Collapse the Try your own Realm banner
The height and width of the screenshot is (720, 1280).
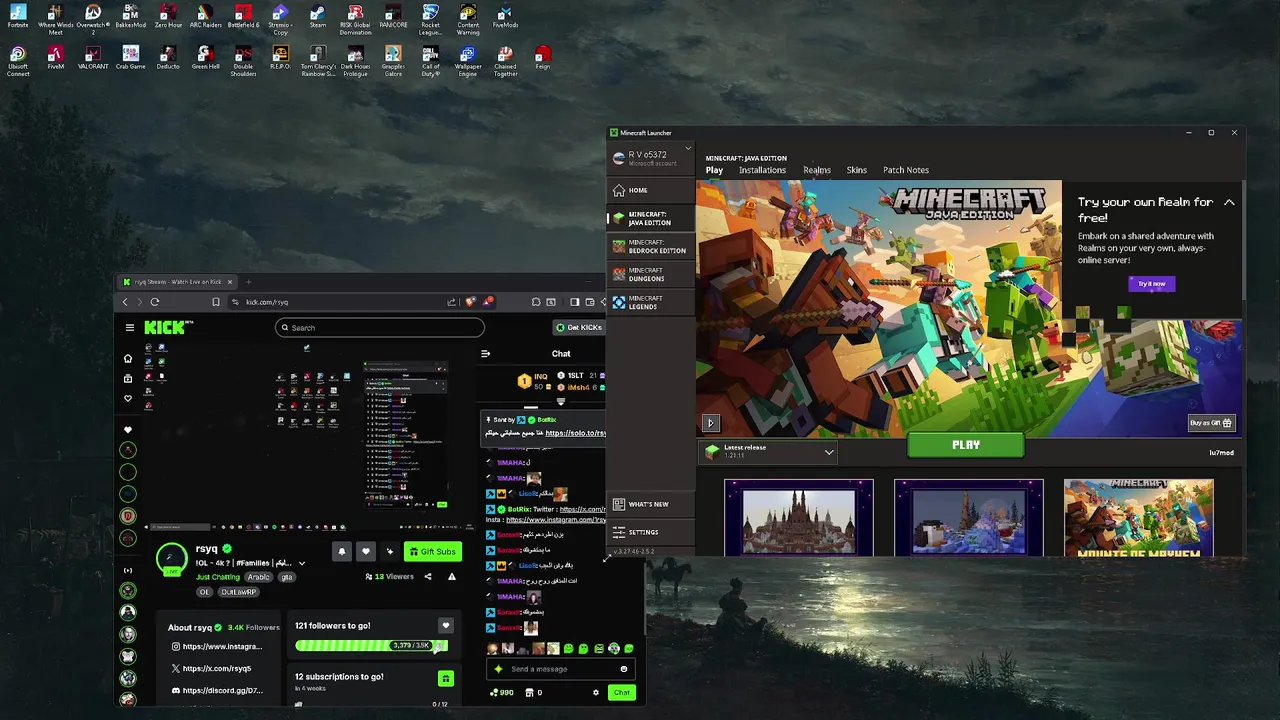pyautogui.click(x=1229, y=202)
